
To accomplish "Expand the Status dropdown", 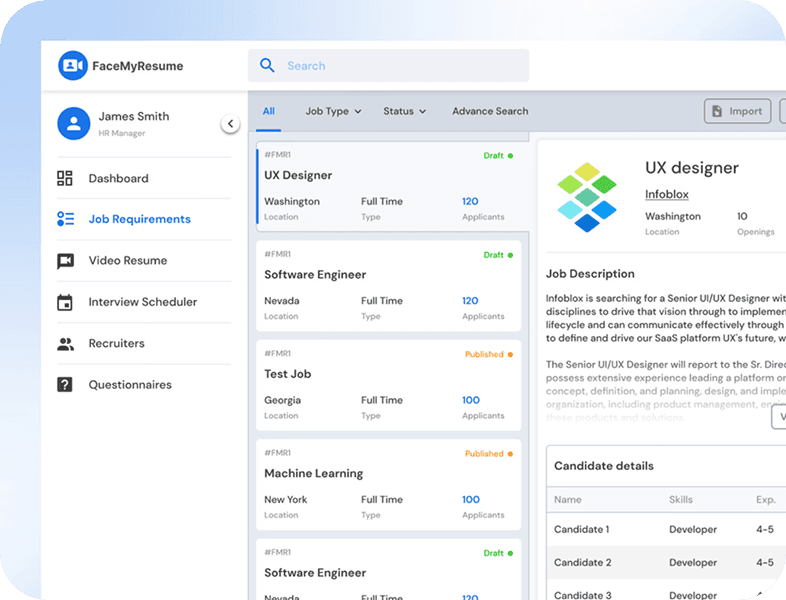I will [405, 111].
